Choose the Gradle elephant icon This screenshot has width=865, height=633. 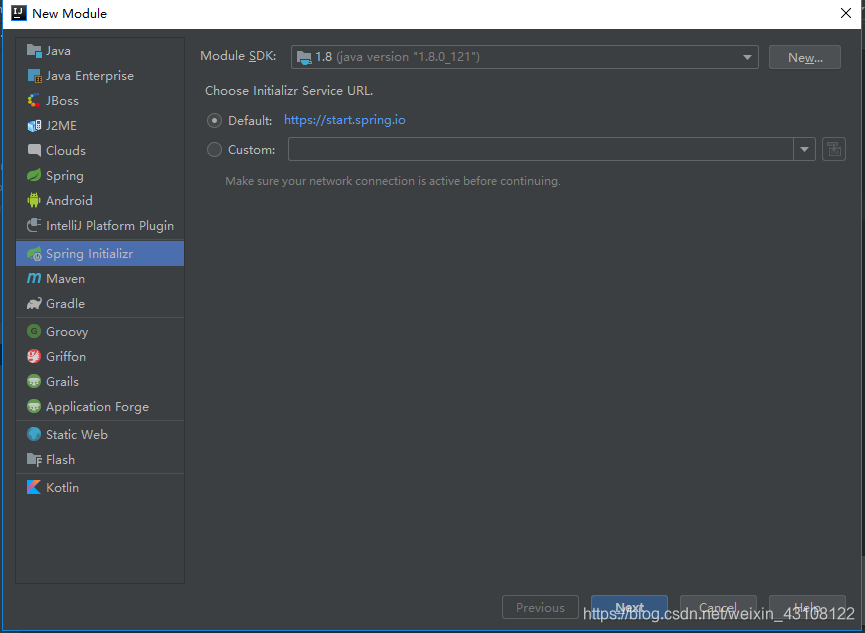[34, 304]
